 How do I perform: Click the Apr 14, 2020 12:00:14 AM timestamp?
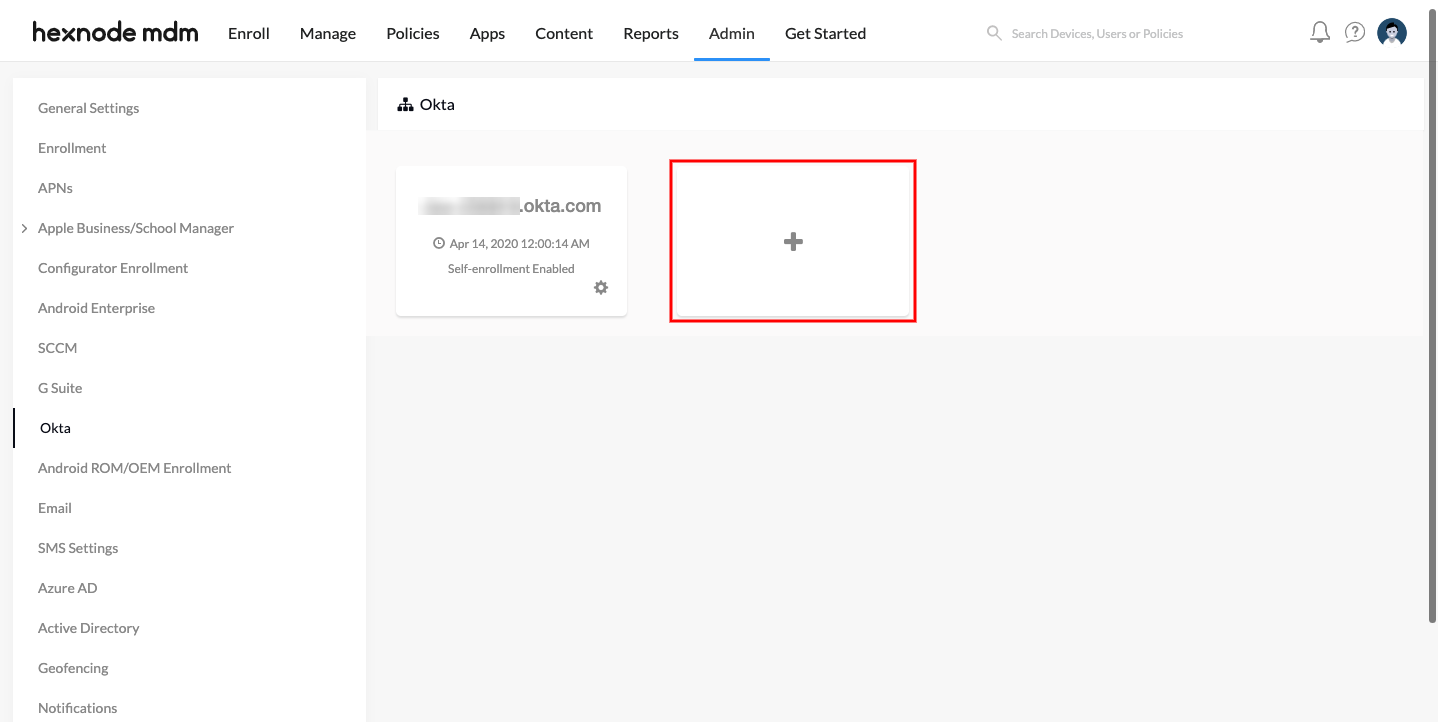pyautogui.click(x=519, y=243)
